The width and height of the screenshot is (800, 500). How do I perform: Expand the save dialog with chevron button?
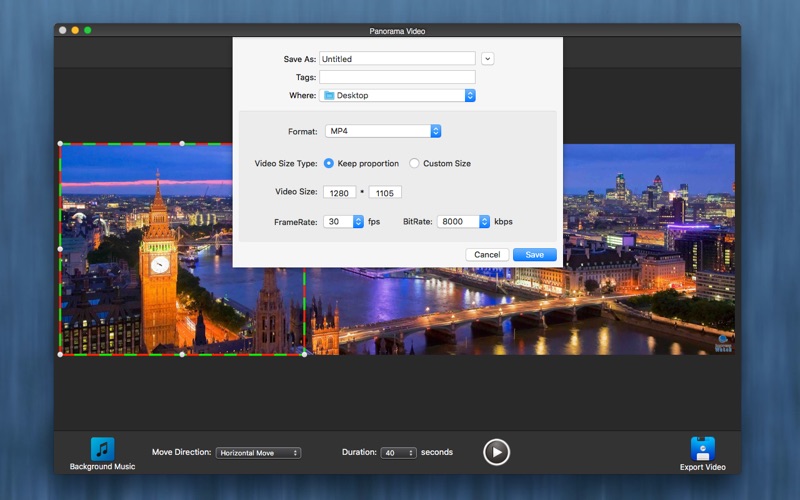tap(487, 59)
